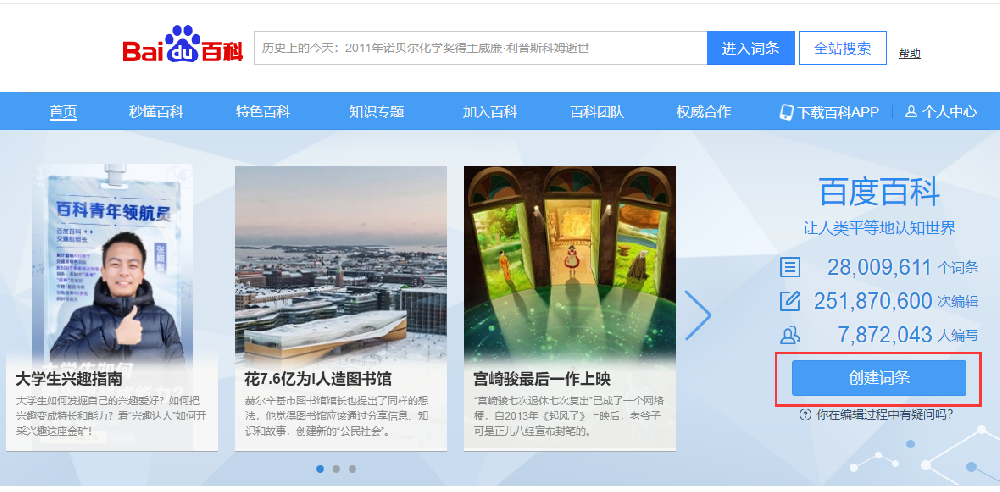Open the 百科团队 navigation item
Screen dimensions: 1000x492
pyautogui.click(x=597, y=112)
